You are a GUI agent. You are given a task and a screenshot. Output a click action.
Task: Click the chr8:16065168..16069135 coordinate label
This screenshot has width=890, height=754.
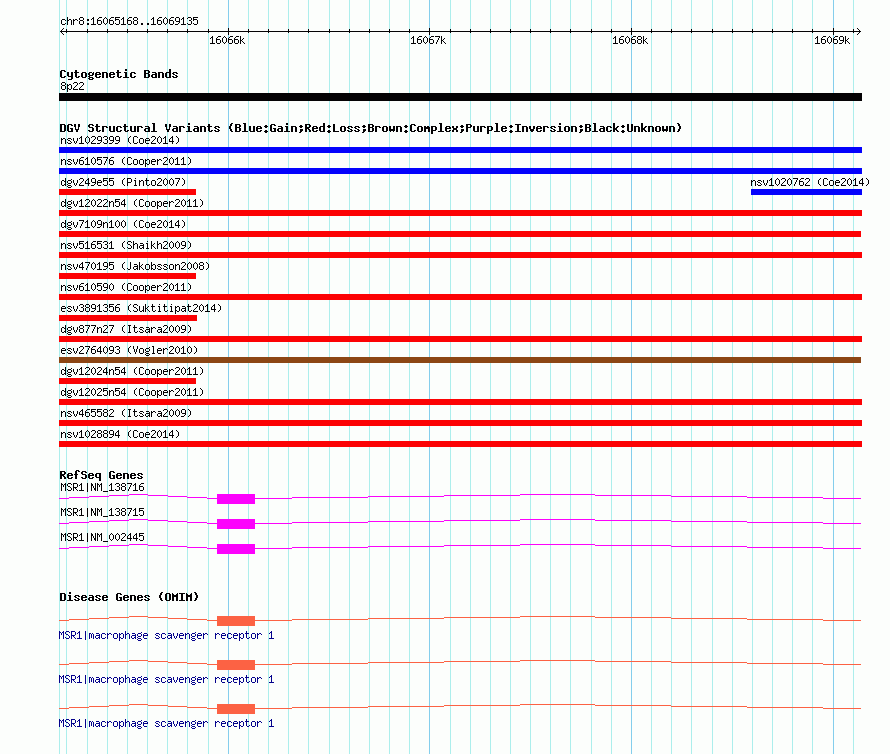(x=129, y=22)
